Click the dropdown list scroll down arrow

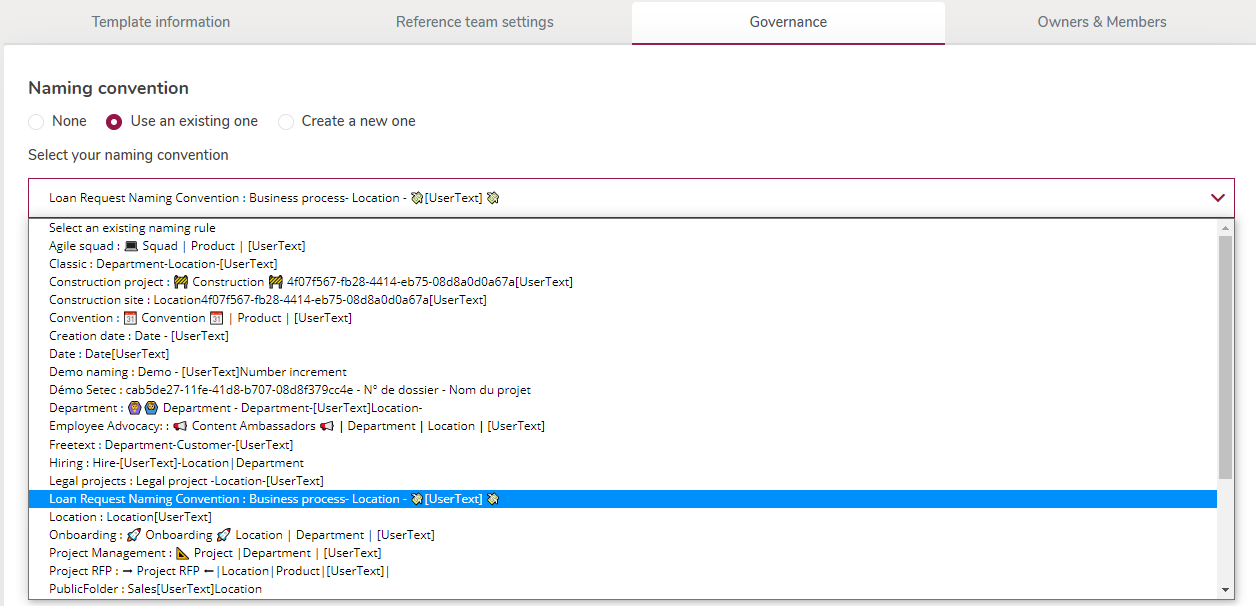(x=1226, y=590)
